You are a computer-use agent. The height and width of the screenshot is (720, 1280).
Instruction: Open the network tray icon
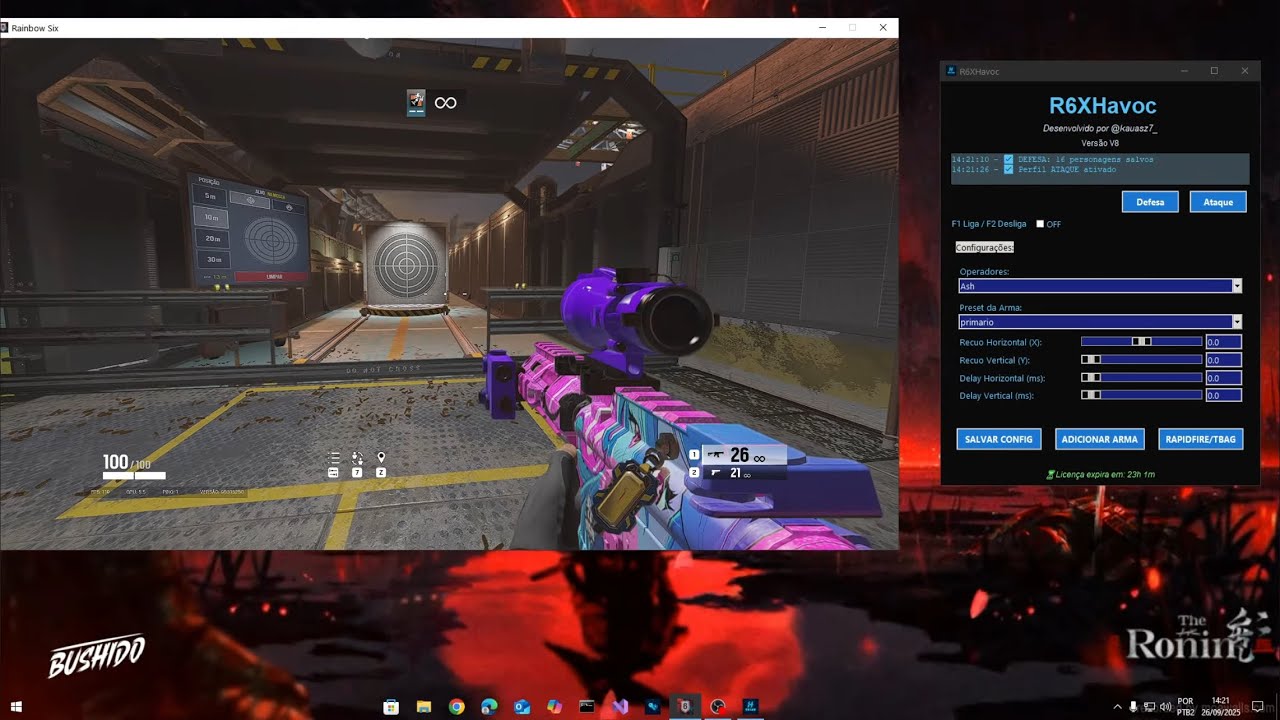coord(1149,707)
